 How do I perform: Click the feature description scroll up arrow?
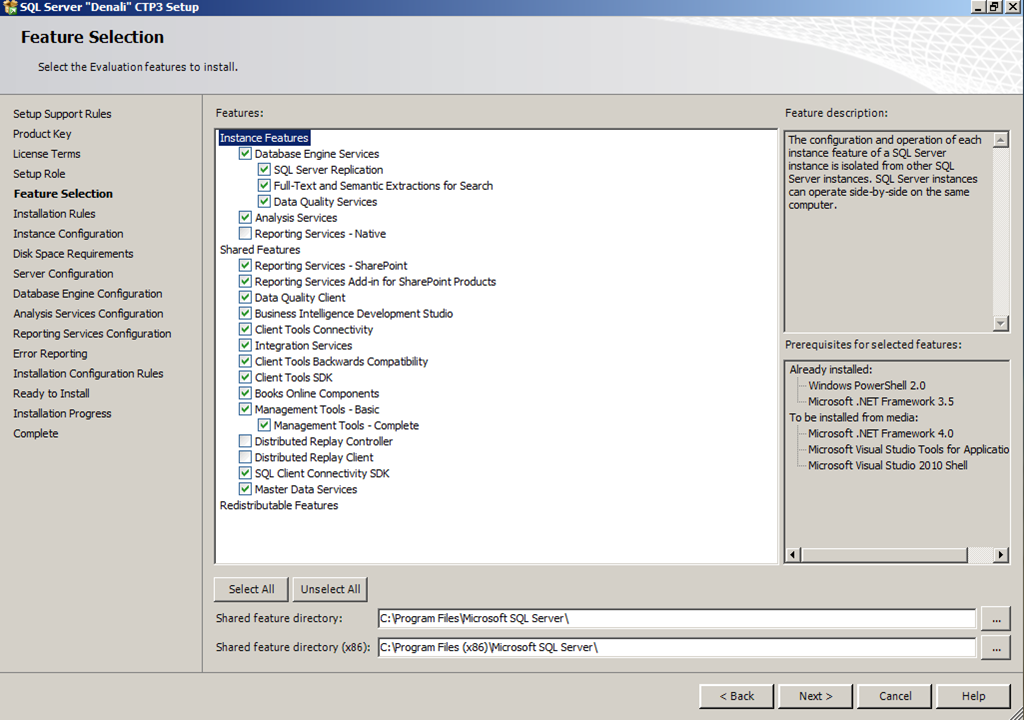tap(1000, 139)
